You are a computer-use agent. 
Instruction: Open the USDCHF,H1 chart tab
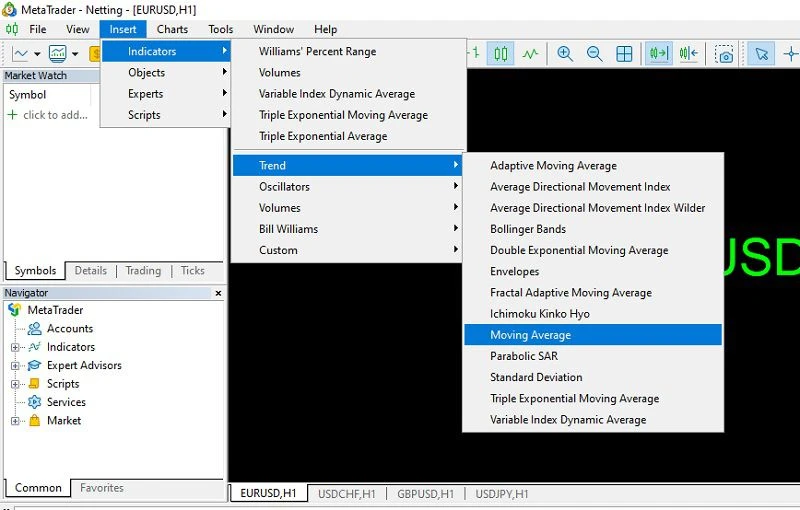pyautogui.click(x=346, y=494)
